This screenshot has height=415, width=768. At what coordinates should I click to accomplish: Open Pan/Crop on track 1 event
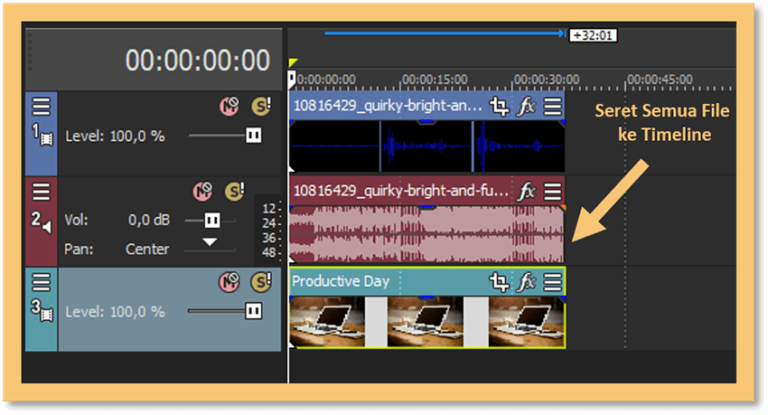coord(499,106)
